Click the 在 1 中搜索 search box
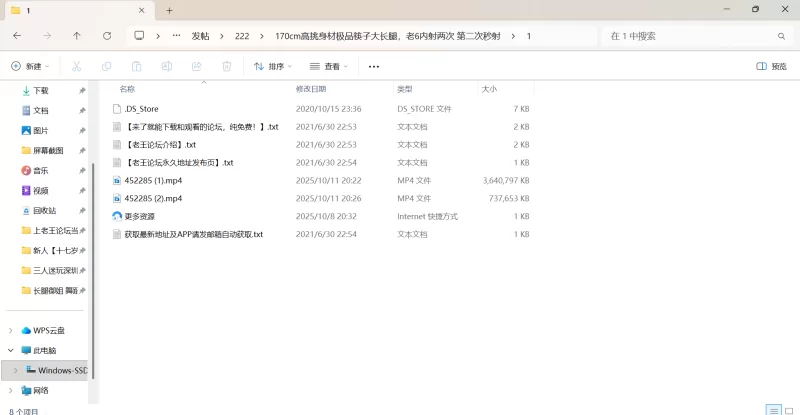This screenshot has height=415, width=800. tap(690, 35)
